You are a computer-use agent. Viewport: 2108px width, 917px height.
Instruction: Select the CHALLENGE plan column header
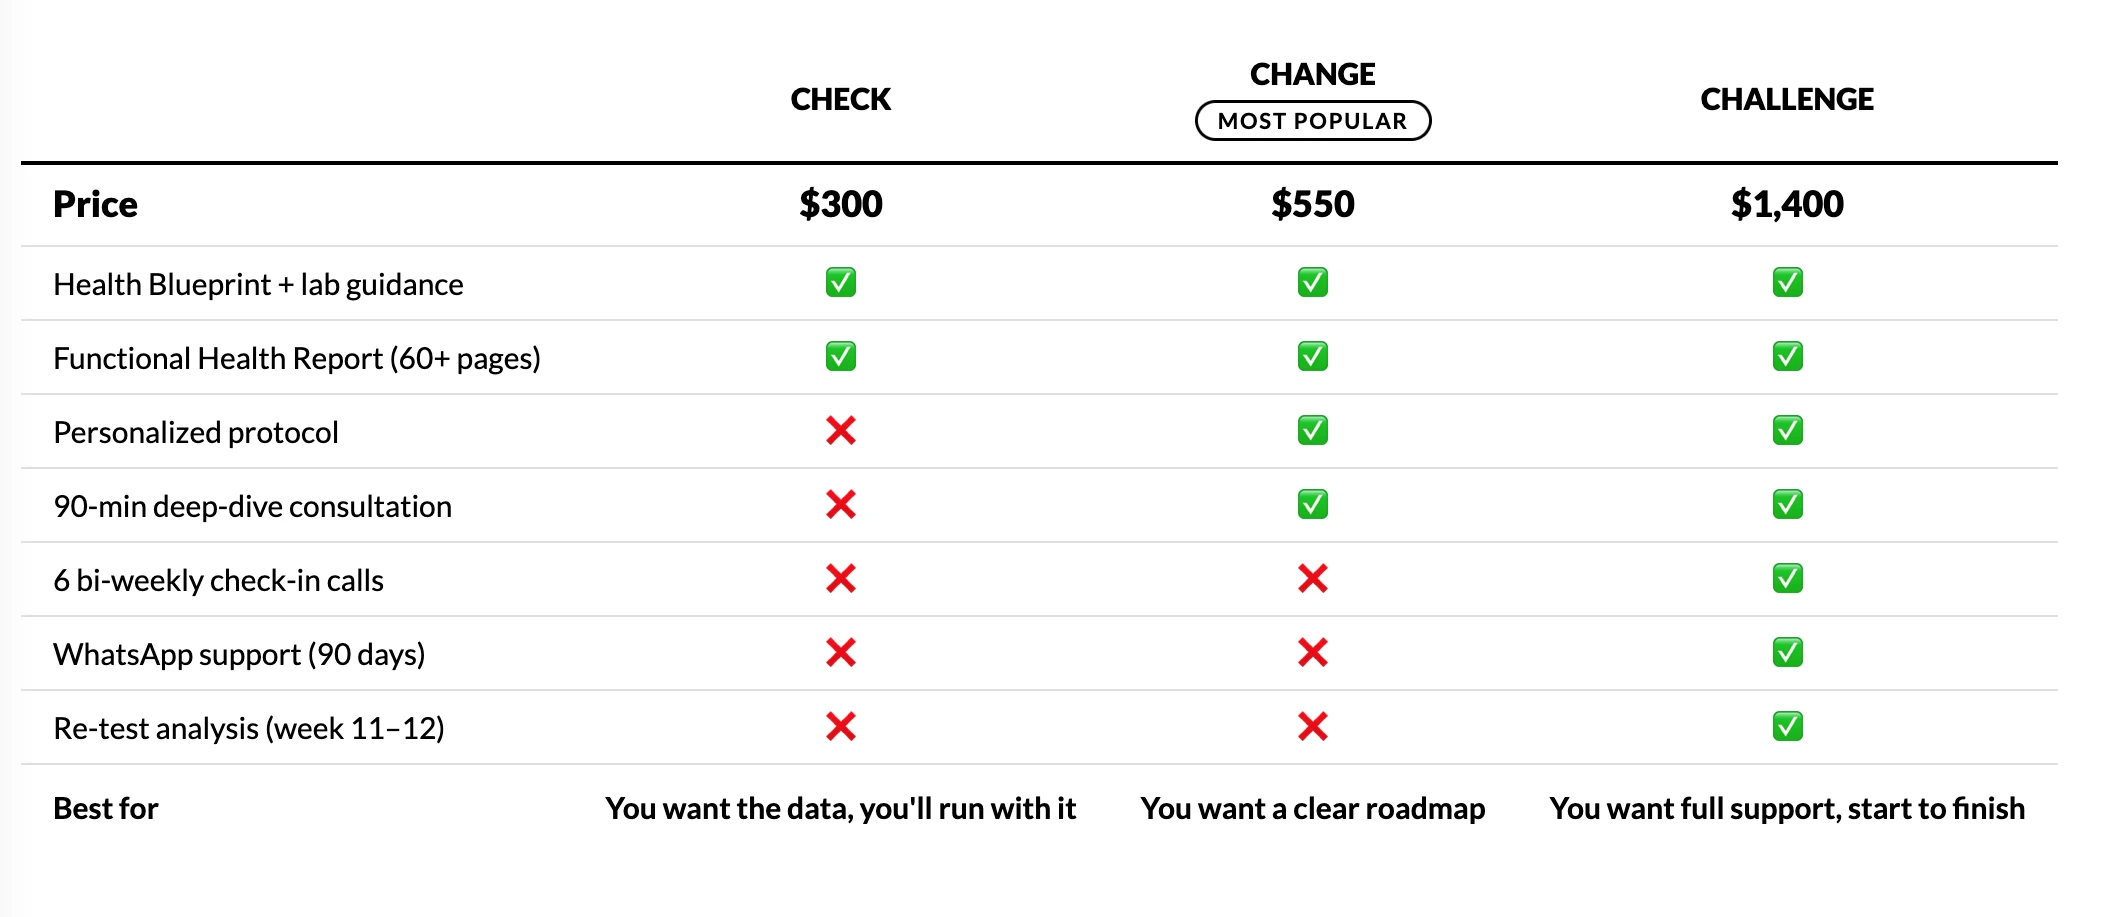coord(1787,99)
